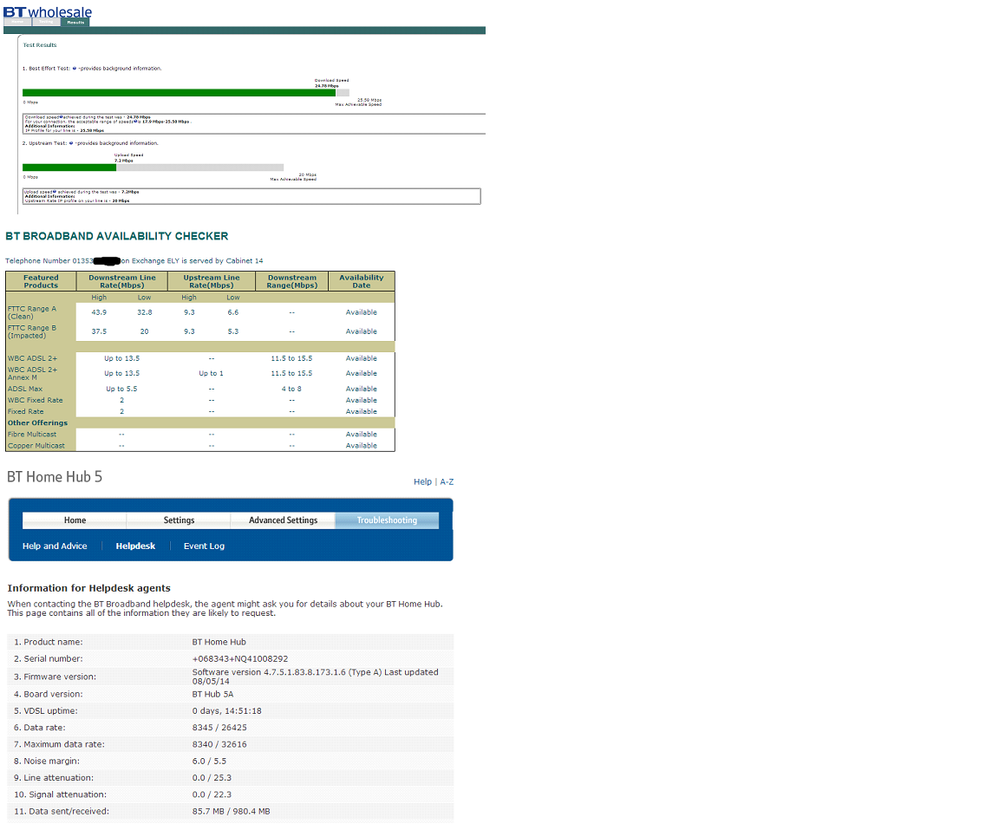Screen dimensions: 999x838
Task: Open the Event Log submenu item
Action: tap(204, 546)
